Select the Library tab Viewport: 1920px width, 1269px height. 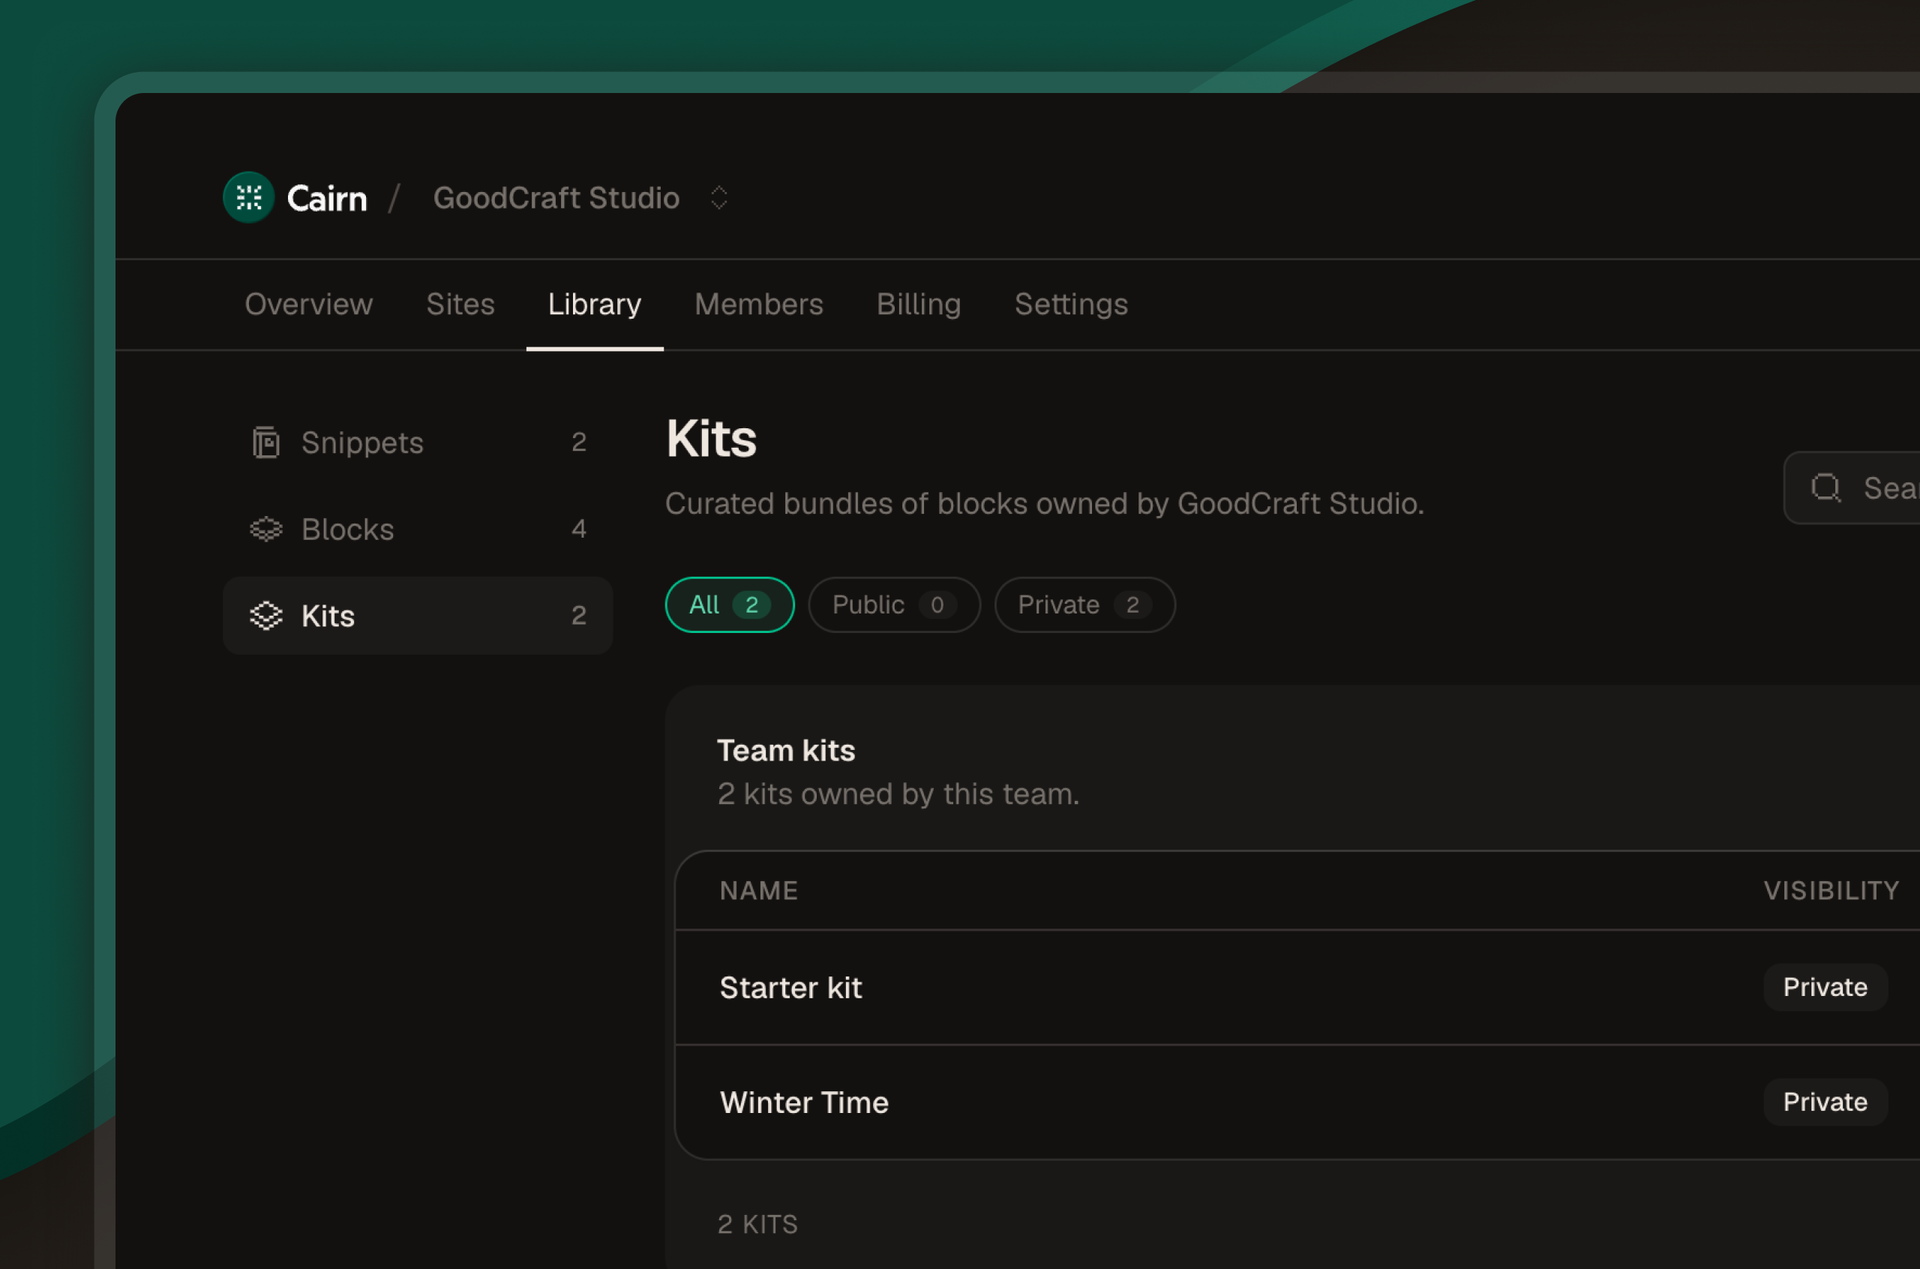point(595,304)
